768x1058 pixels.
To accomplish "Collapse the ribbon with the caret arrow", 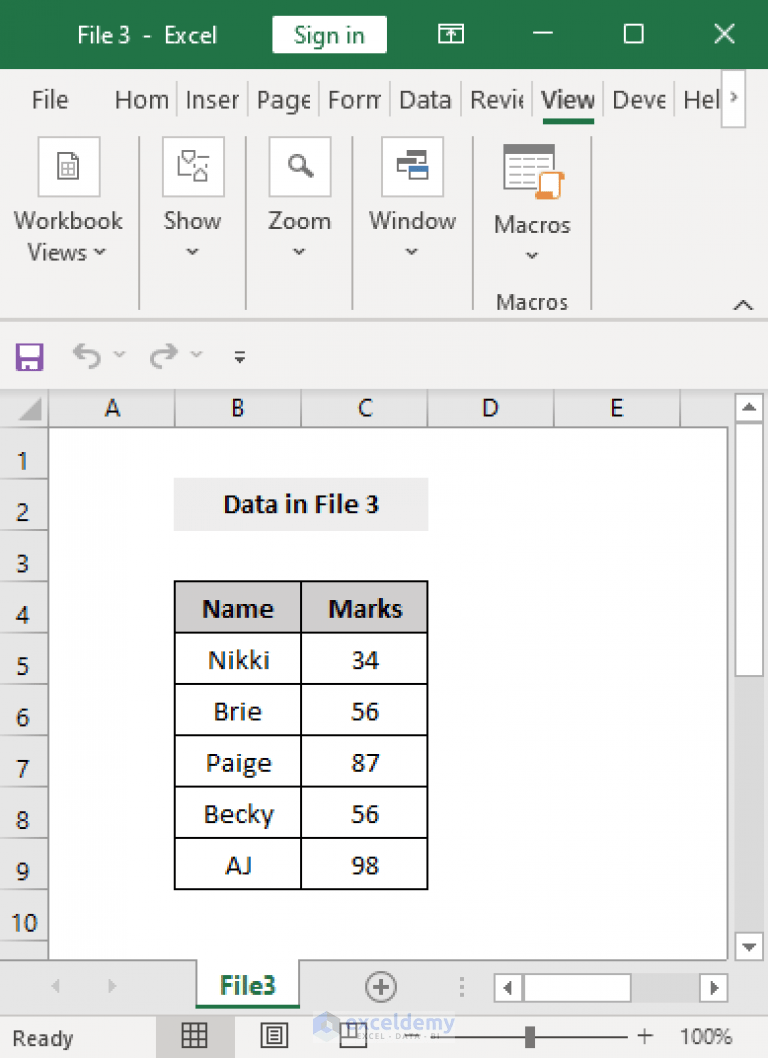I will tap(743, 304).
